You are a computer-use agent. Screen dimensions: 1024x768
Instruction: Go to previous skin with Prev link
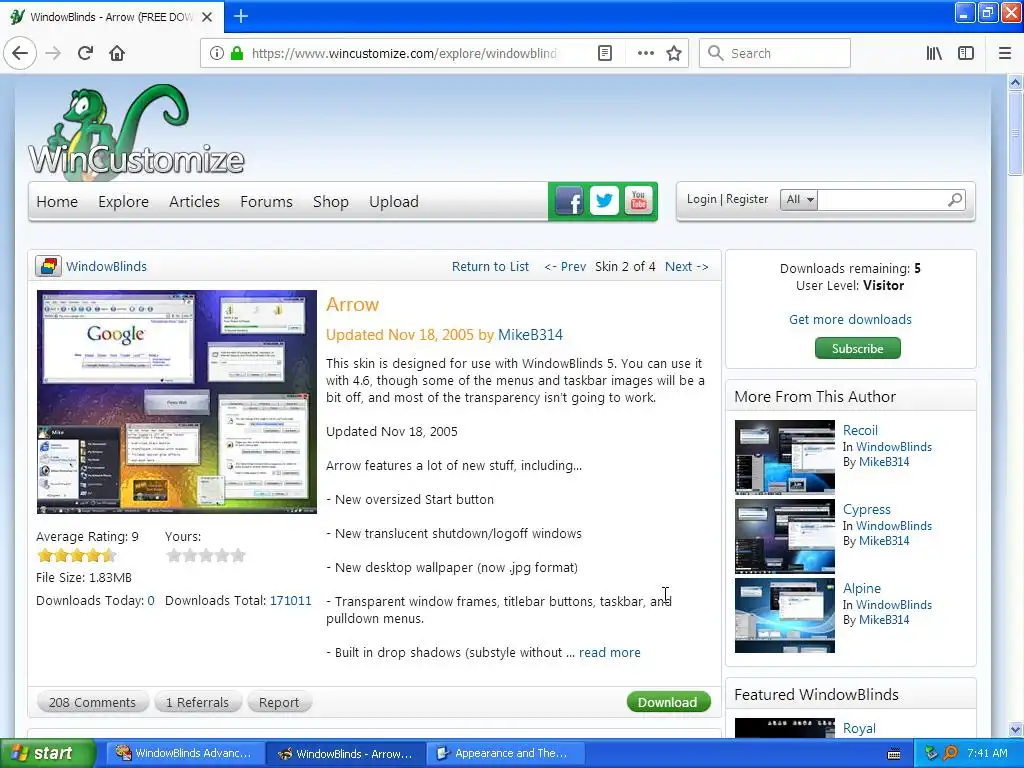(566, 266)
